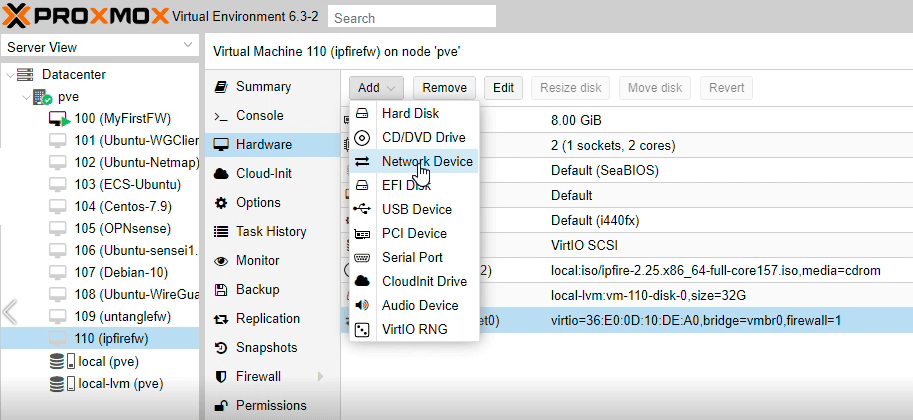Image resolution: width=913 pixels, height=420 pixels.
Task: Select the Default (SeaBIOS) row
Action: [x=627, y=171]
